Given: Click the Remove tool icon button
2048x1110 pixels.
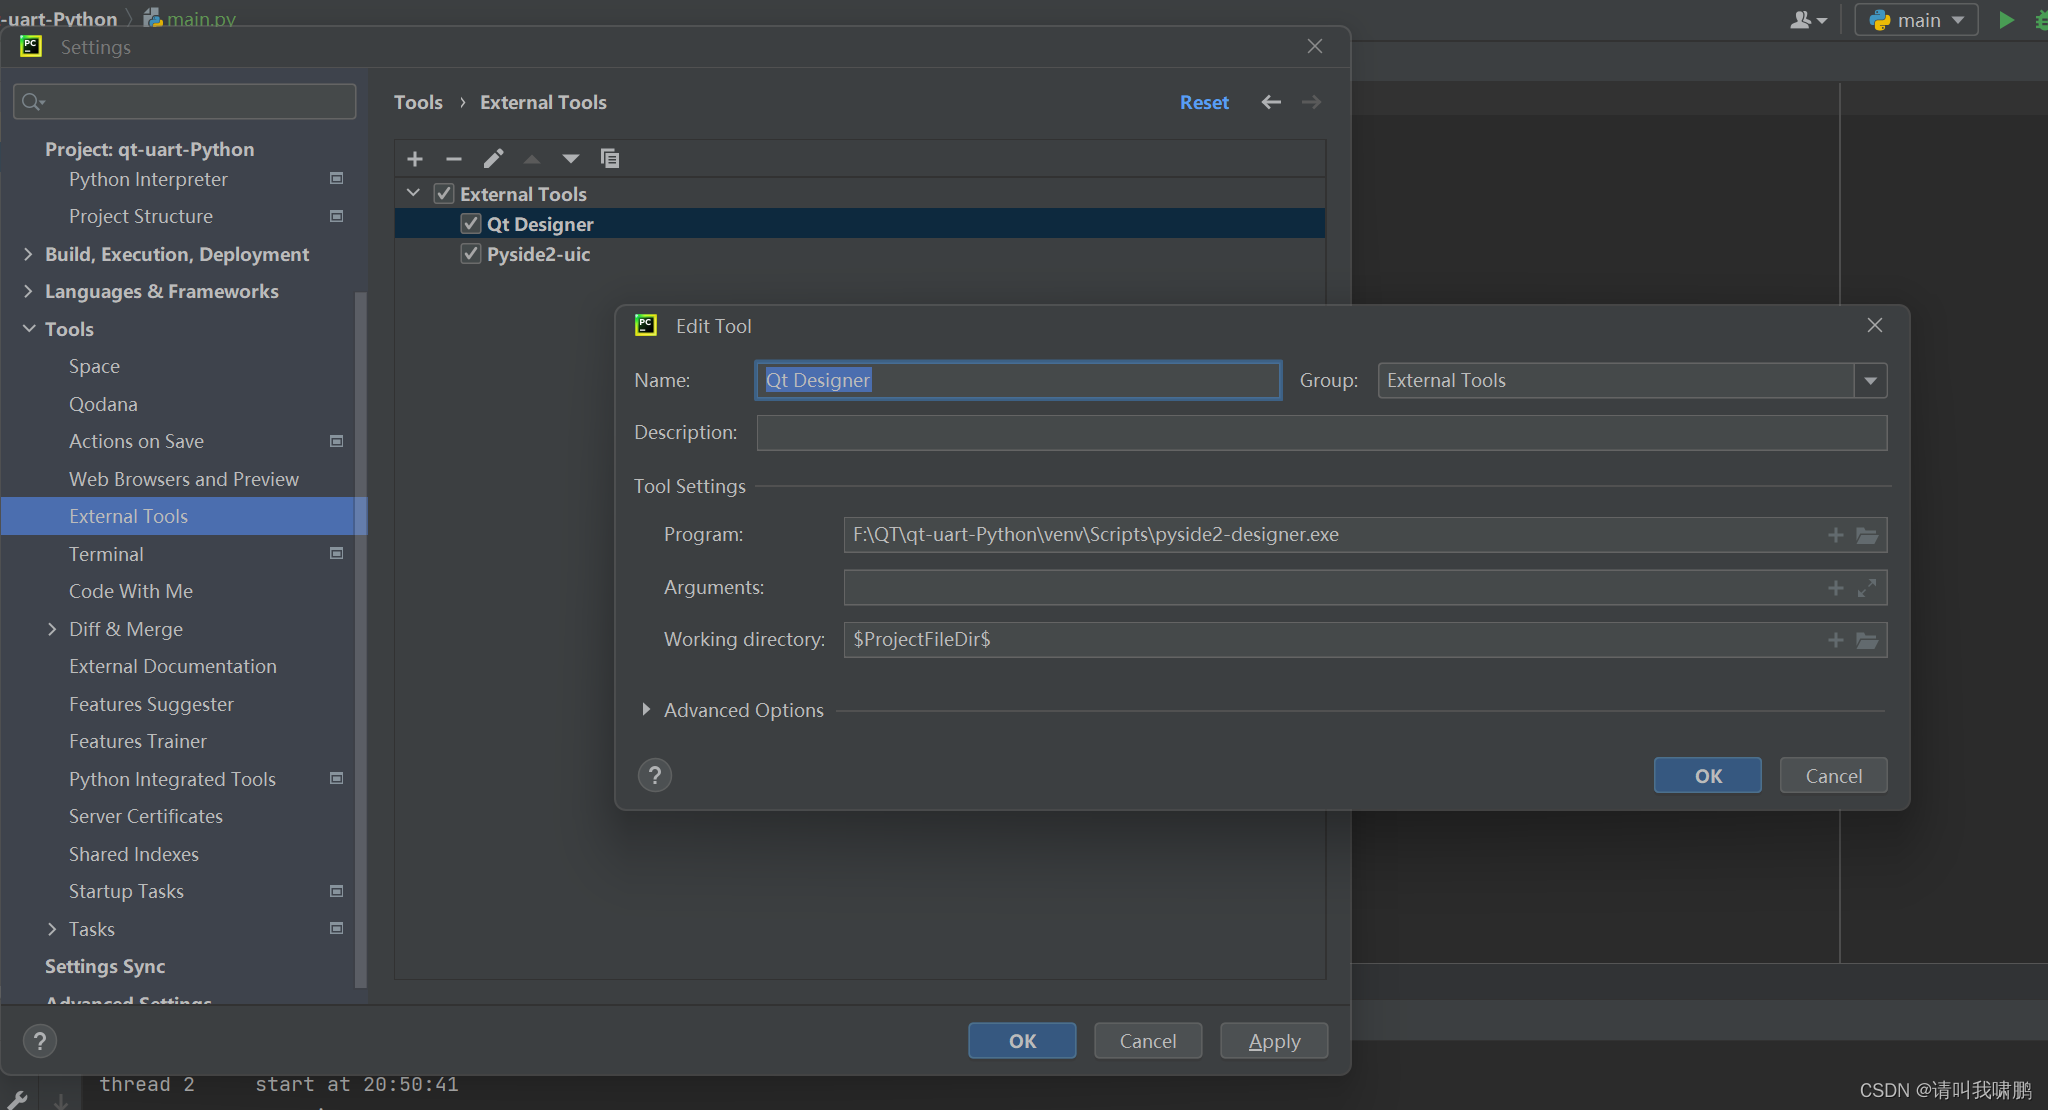Looking at the screenshot, I should (454, 159).
